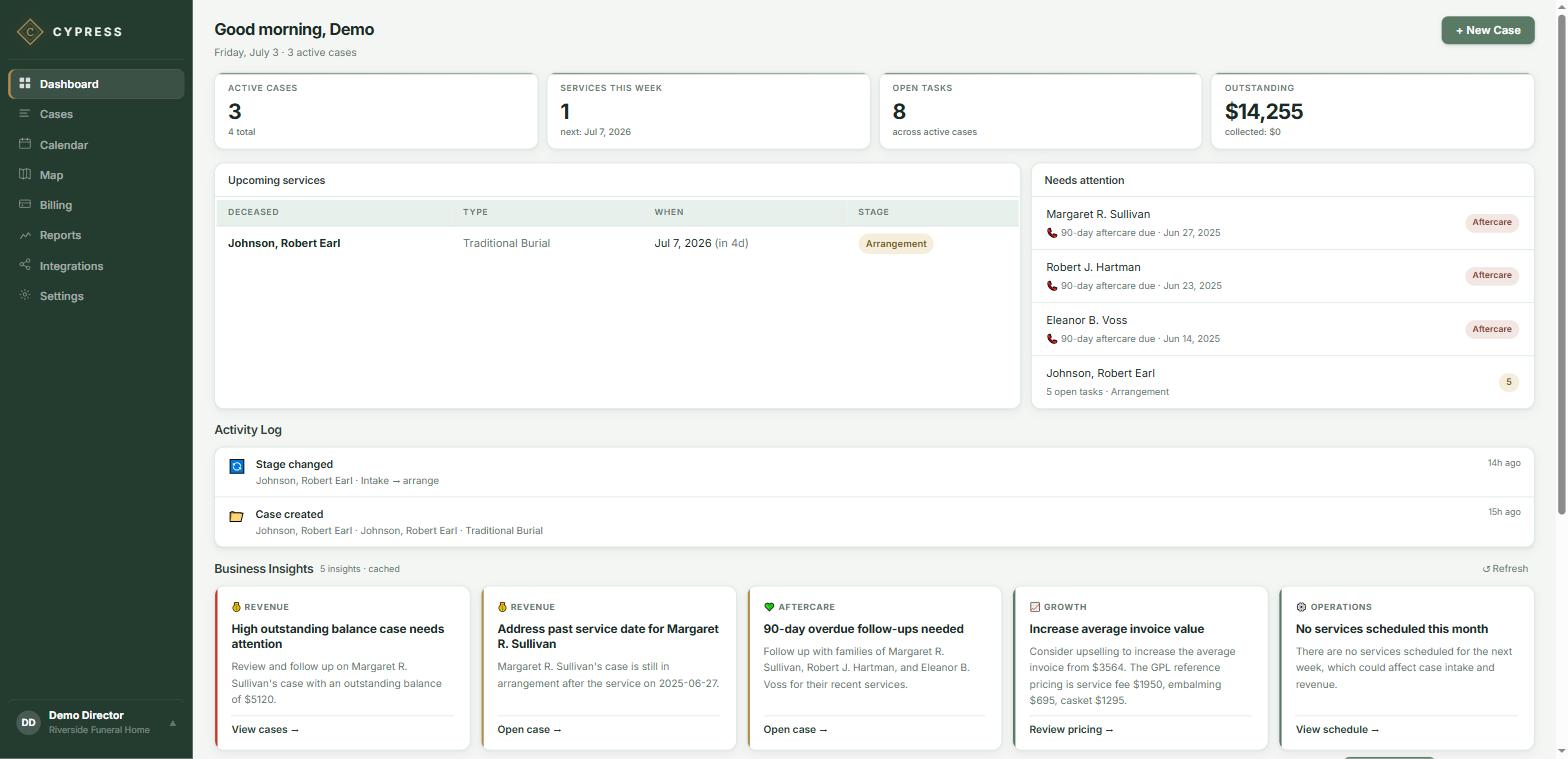Click the Billing card icon in sidebar
This screenshot has width=1568, height=759.
25,204
